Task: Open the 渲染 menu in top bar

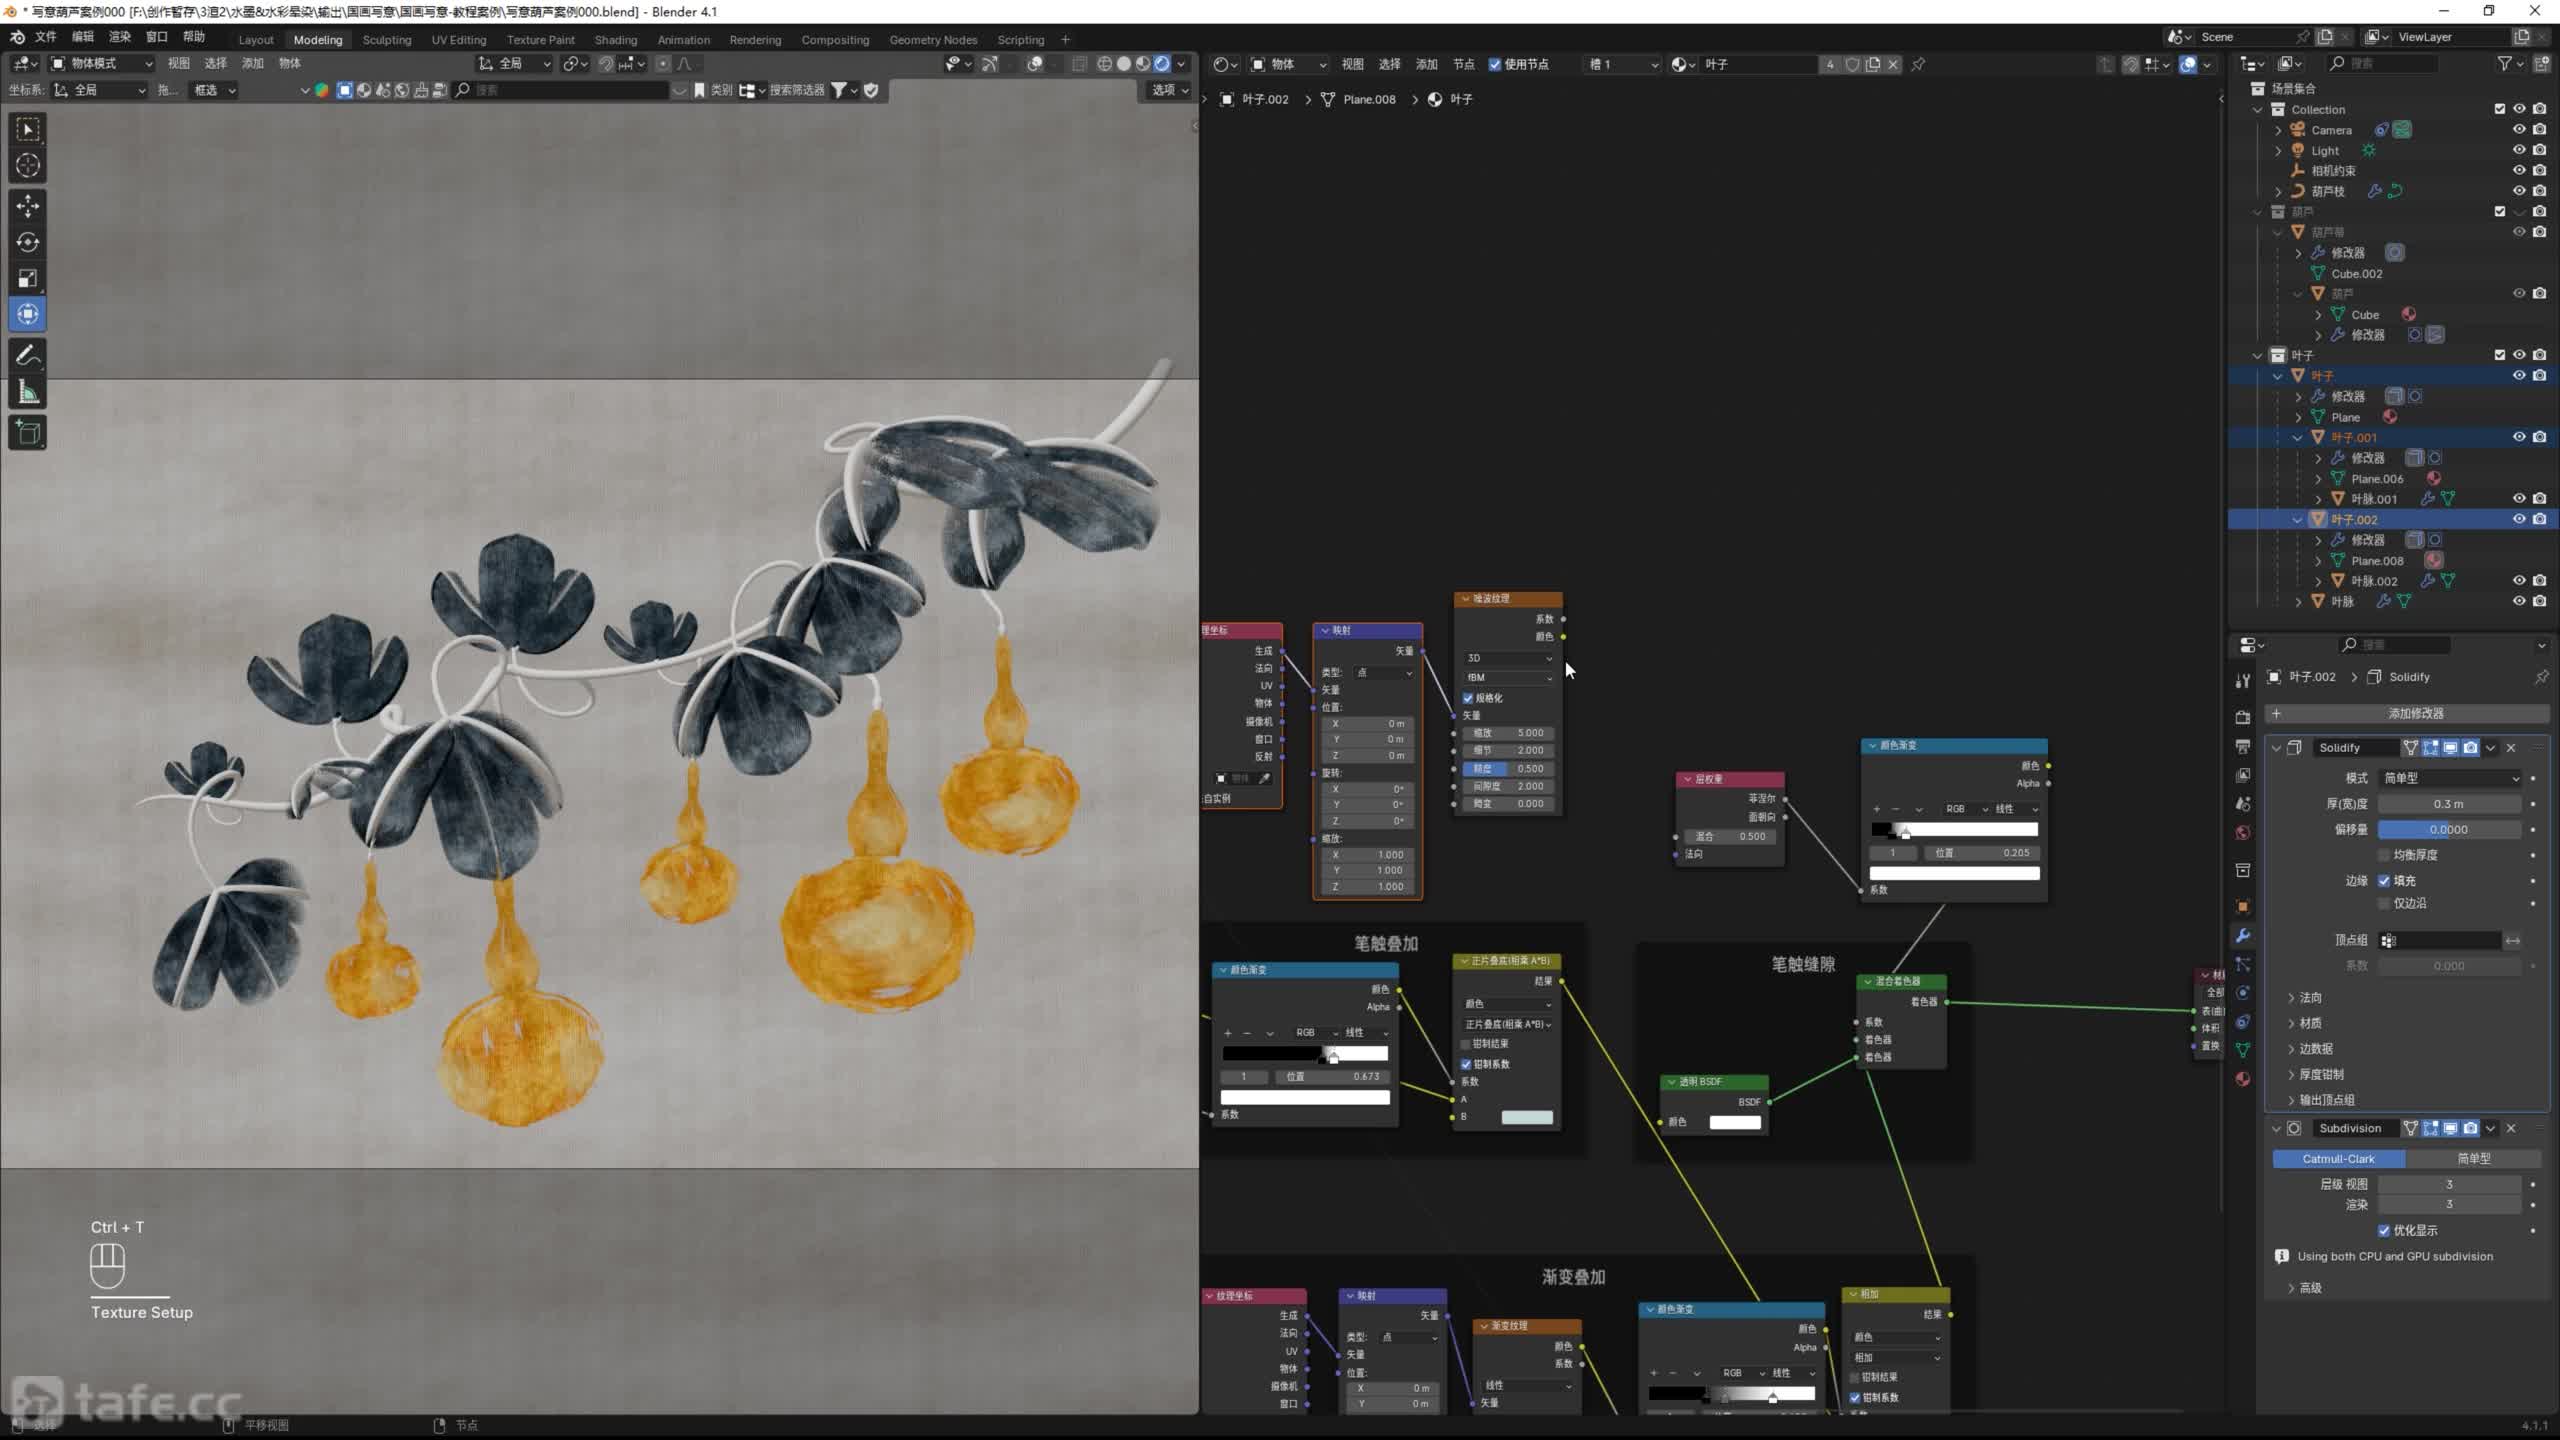Action: [120, 37]
